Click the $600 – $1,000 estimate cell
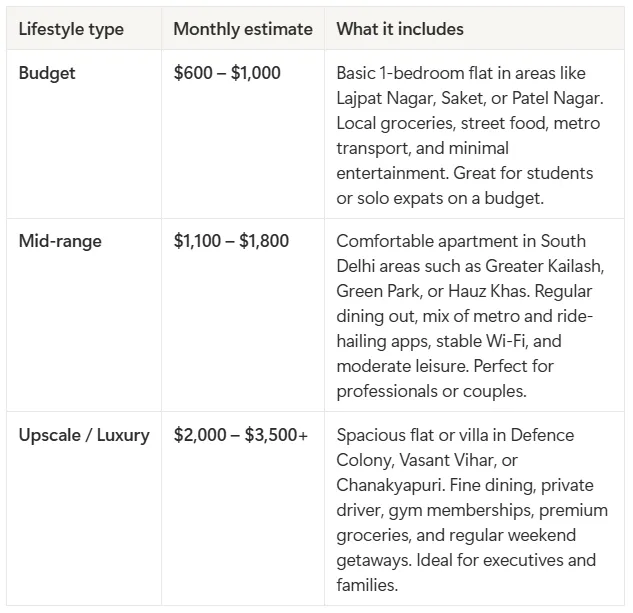Viewport: 633px width, 613px height. click(x=227, y=73)
